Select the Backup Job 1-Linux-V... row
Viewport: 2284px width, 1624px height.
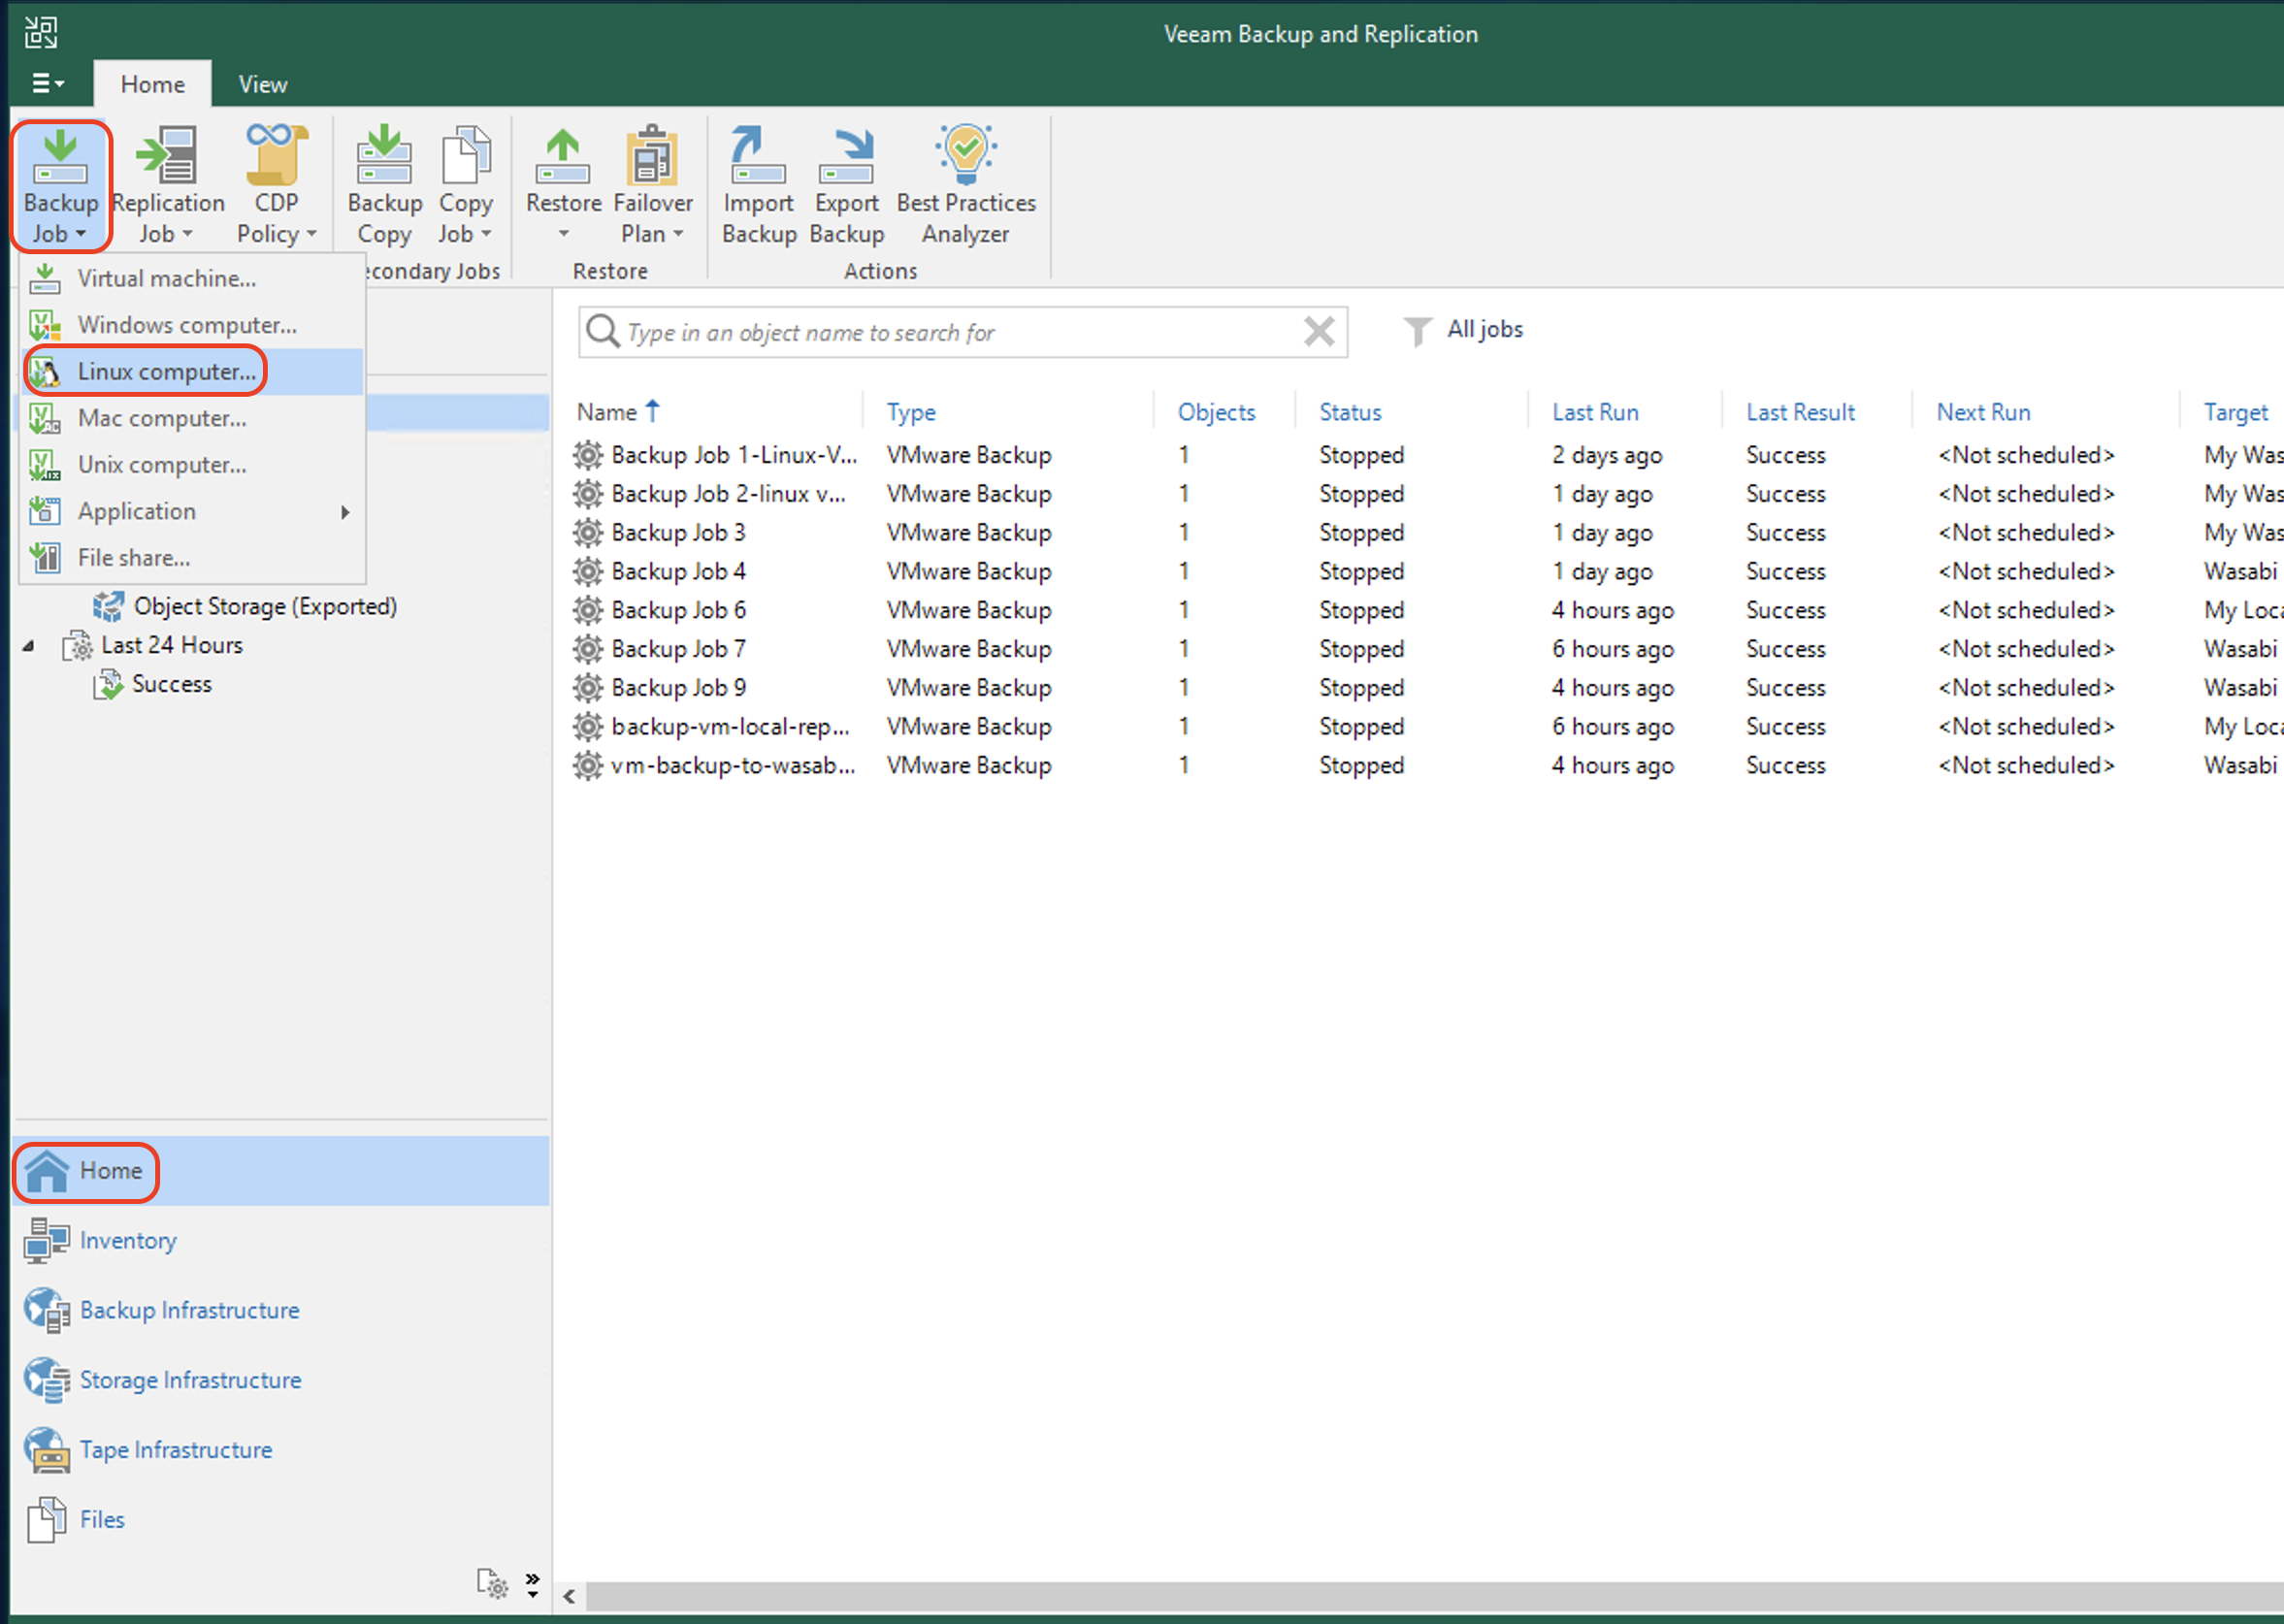pos(1427,455)
